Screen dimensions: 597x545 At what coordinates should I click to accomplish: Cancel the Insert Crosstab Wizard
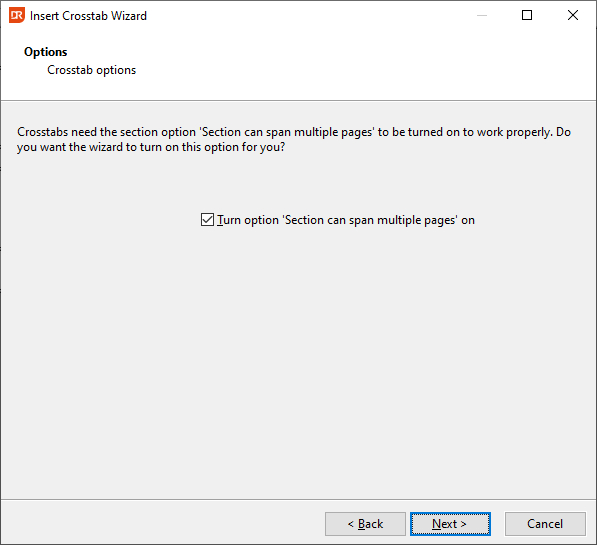pyautogui.click(x=545, y=524)
